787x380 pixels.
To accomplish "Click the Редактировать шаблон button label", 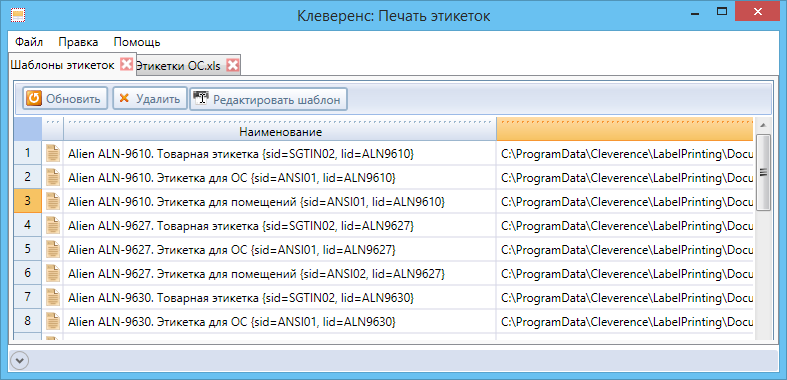I will tap(277, 99).
